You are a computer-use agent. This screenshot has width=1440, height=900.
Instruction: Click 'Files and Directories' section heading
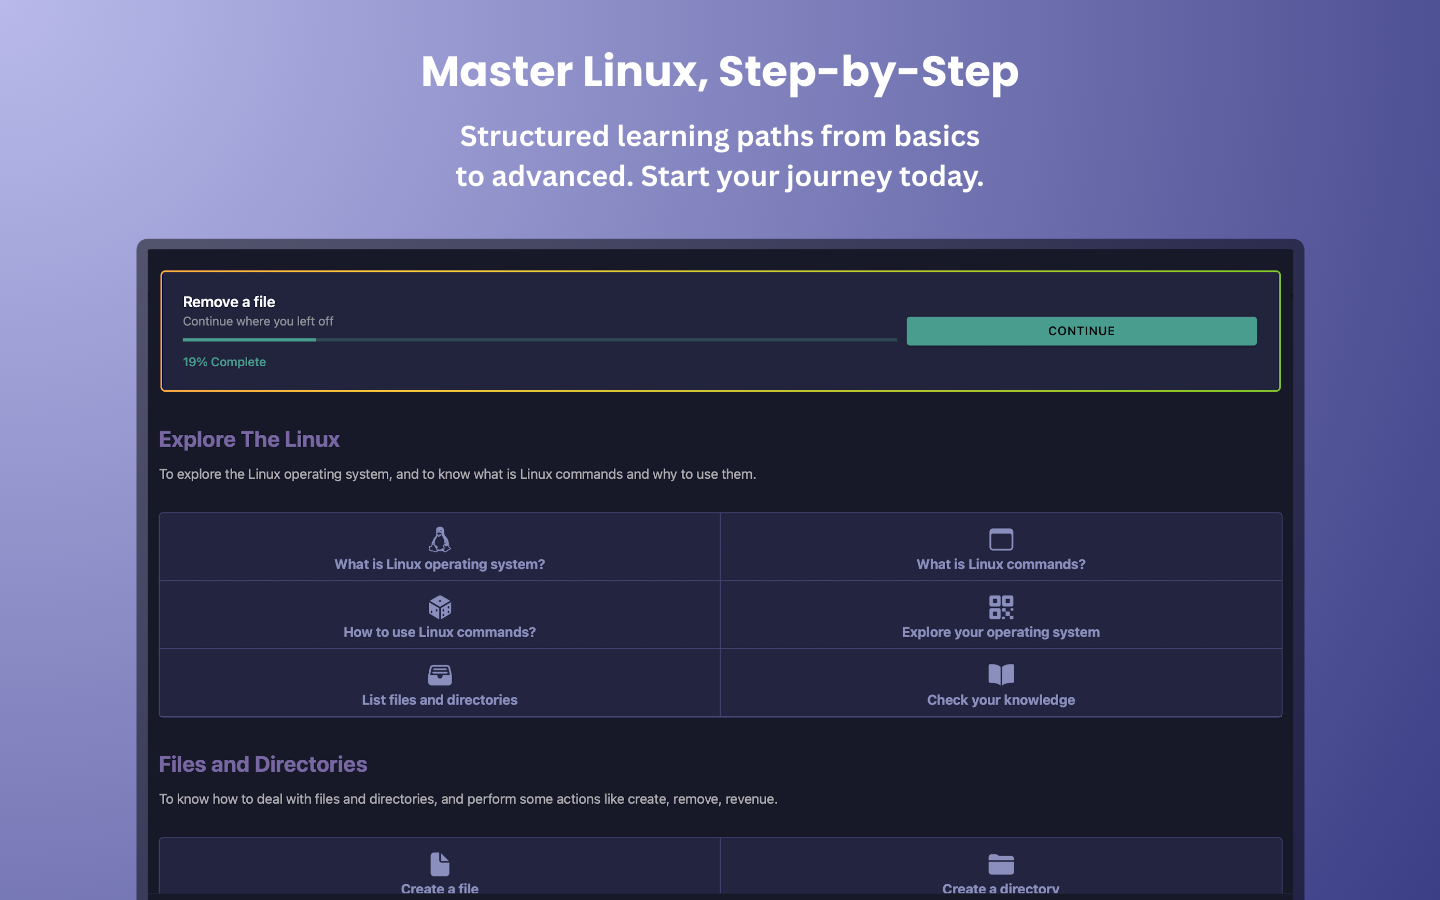(263, 765)
